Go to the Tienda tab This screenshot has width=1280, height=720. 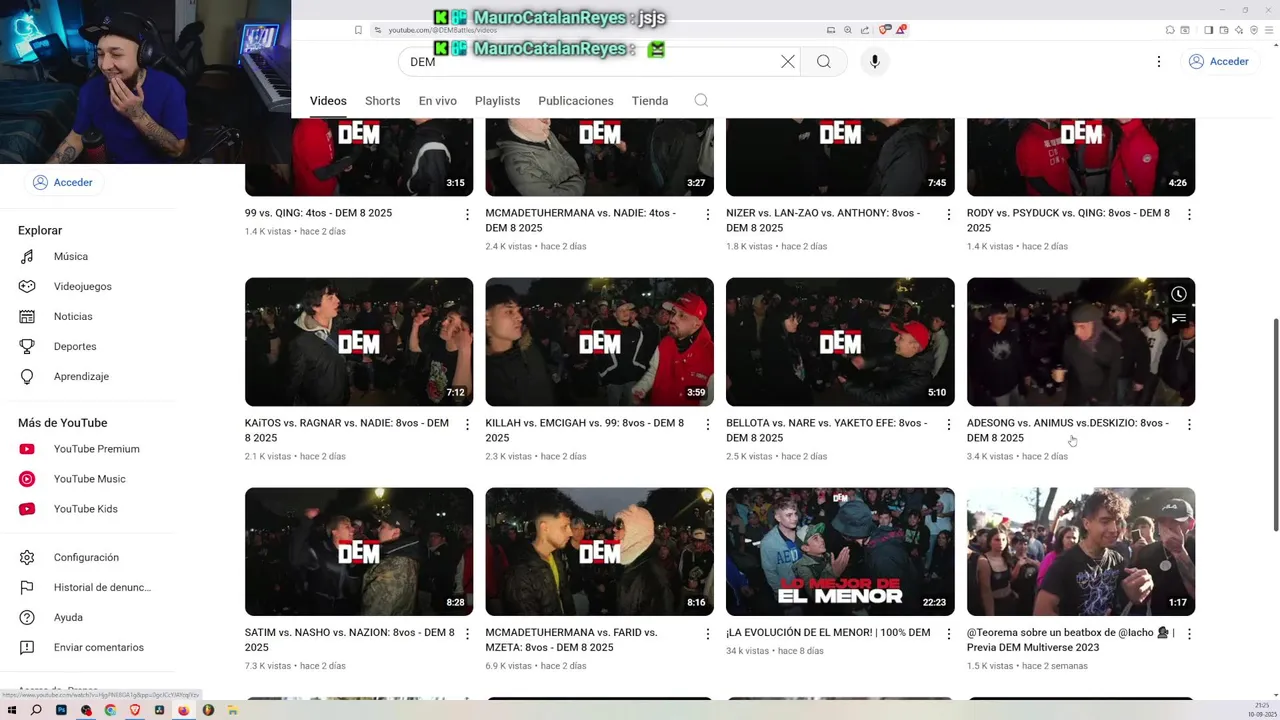tap(650, 101)
